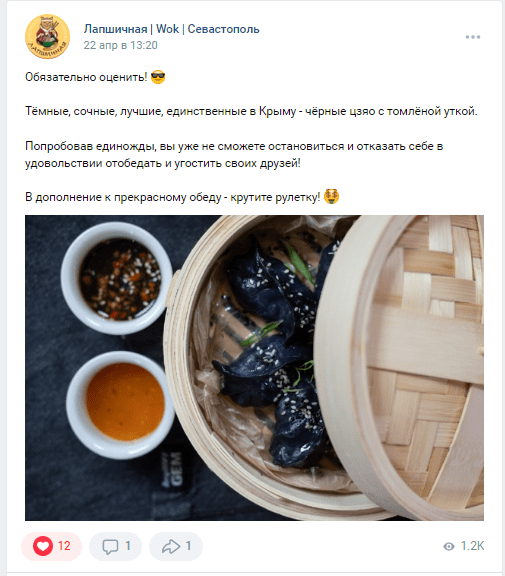Image resolution: width=505 pixels, height=576 pixels.
Task: Click the orange sauce bowl in photo
Action: click(x=121, y=405)
